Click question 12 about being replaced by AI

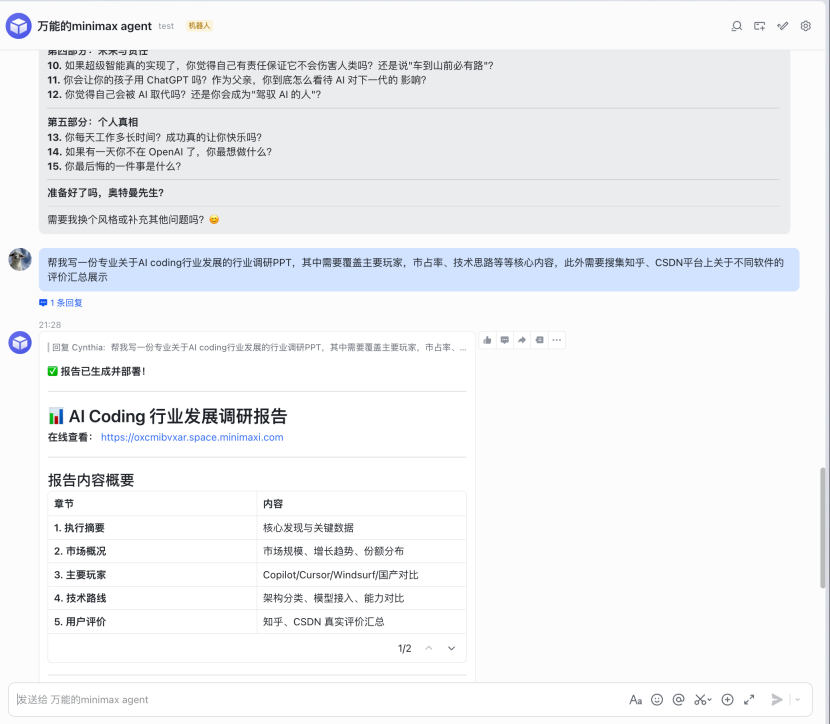click(x=184, y=94)
